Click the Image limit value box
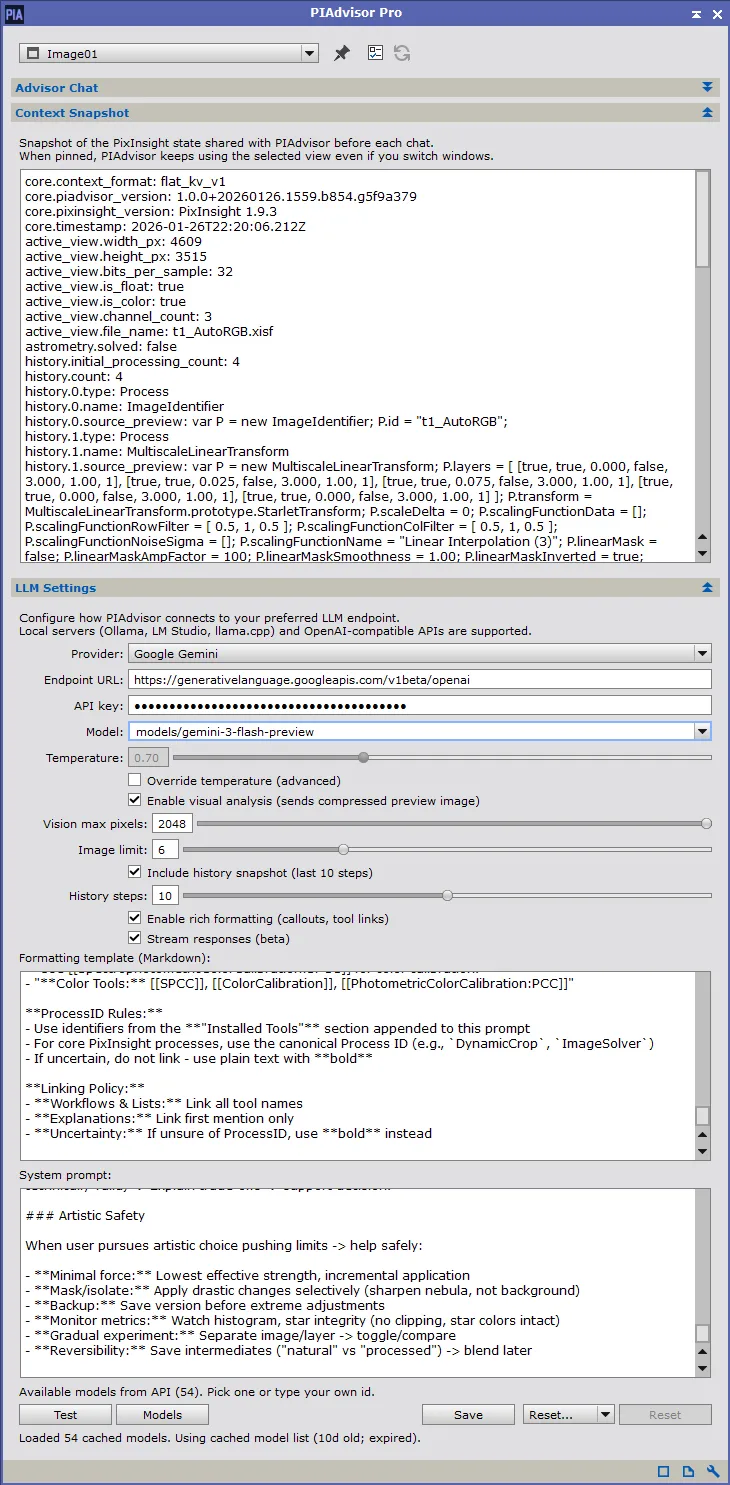The width and height of the screenshot is (730, 1485). tap(165, 849)
